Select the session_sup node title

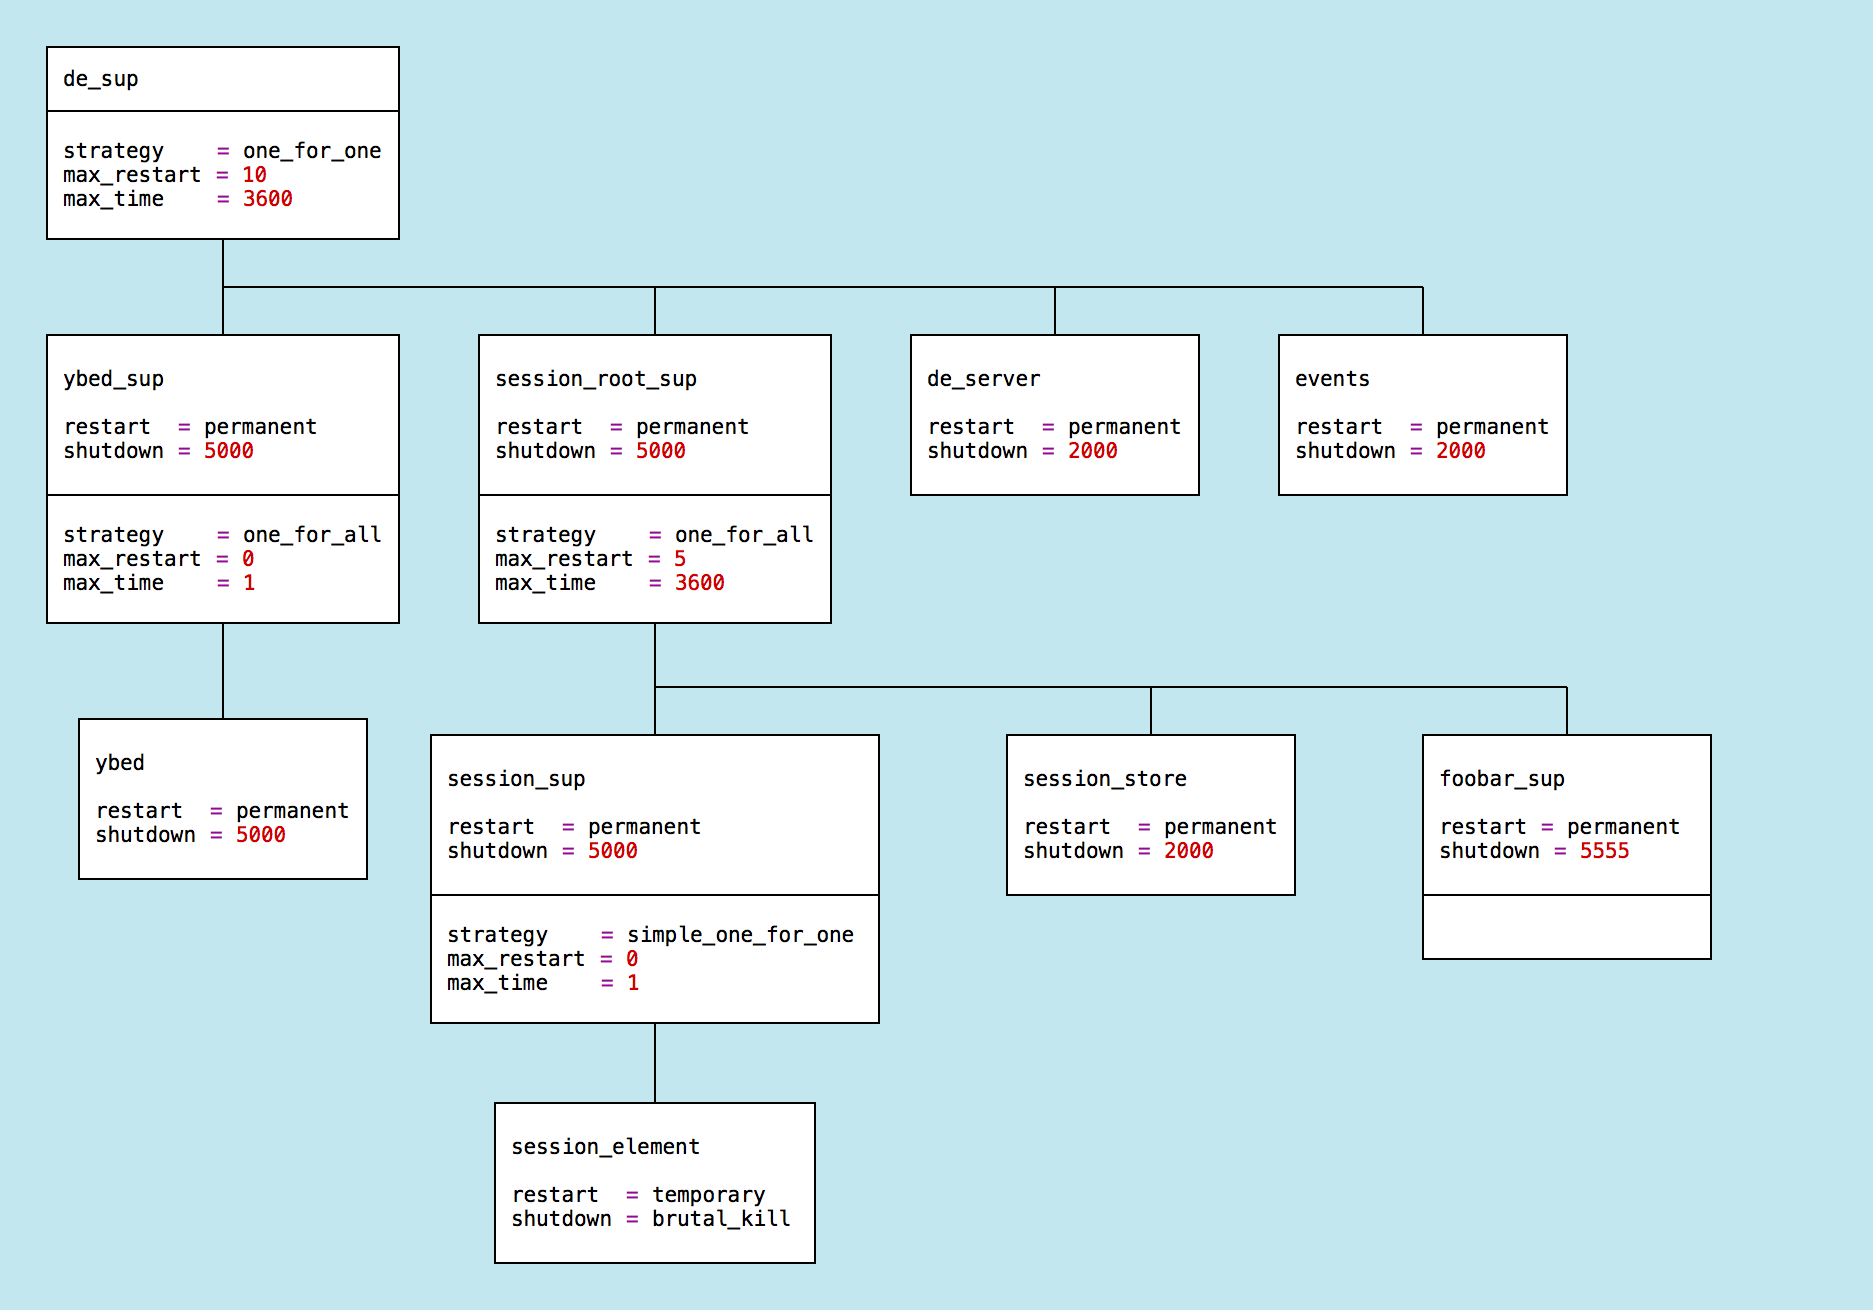(516, 779)
